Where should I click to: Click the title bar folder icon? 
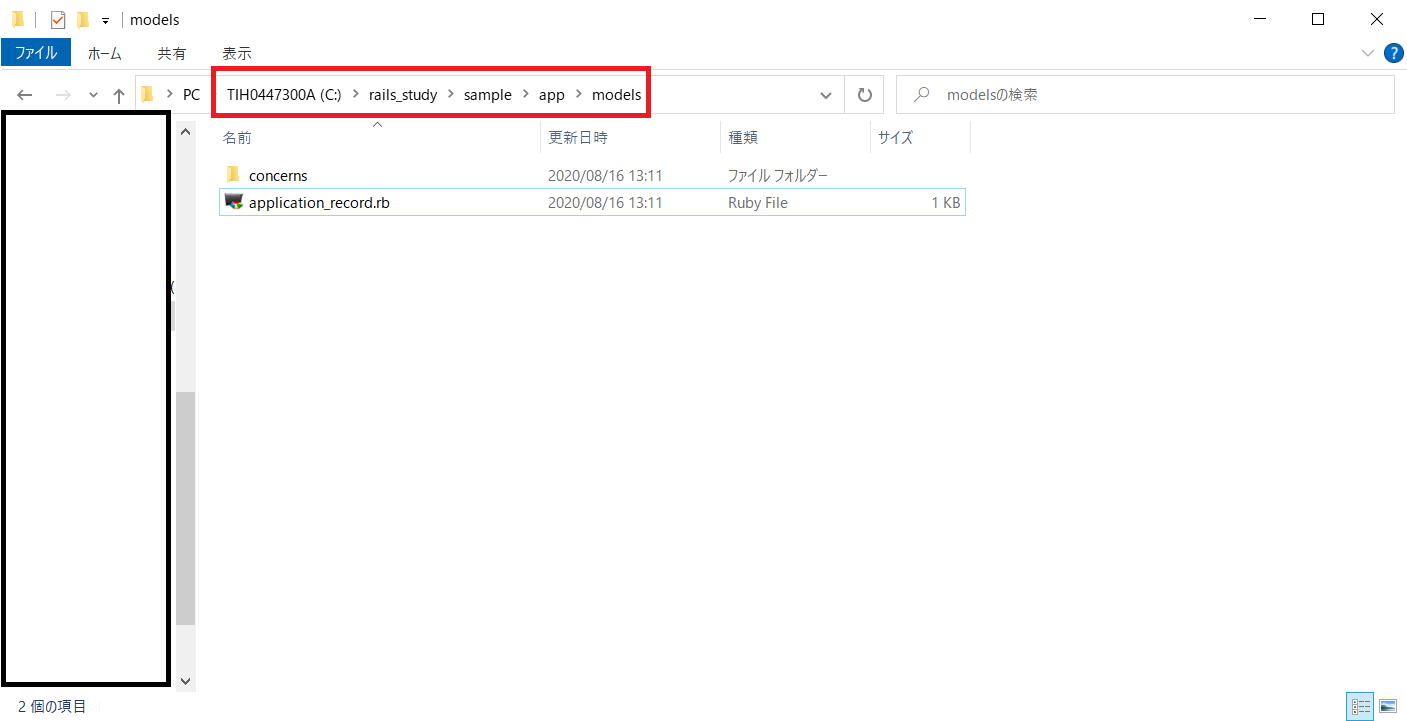click(x=17, y=19)
